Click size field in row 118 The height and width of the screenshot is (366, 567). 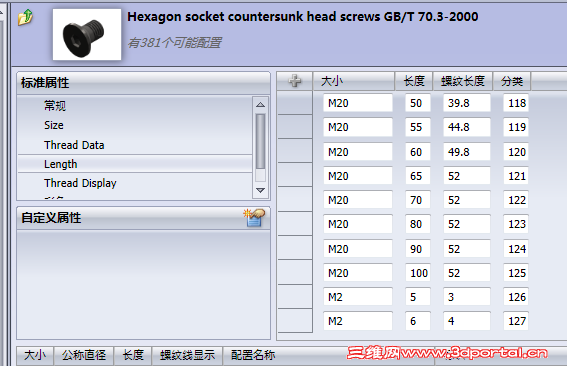[x=358, y=103]
